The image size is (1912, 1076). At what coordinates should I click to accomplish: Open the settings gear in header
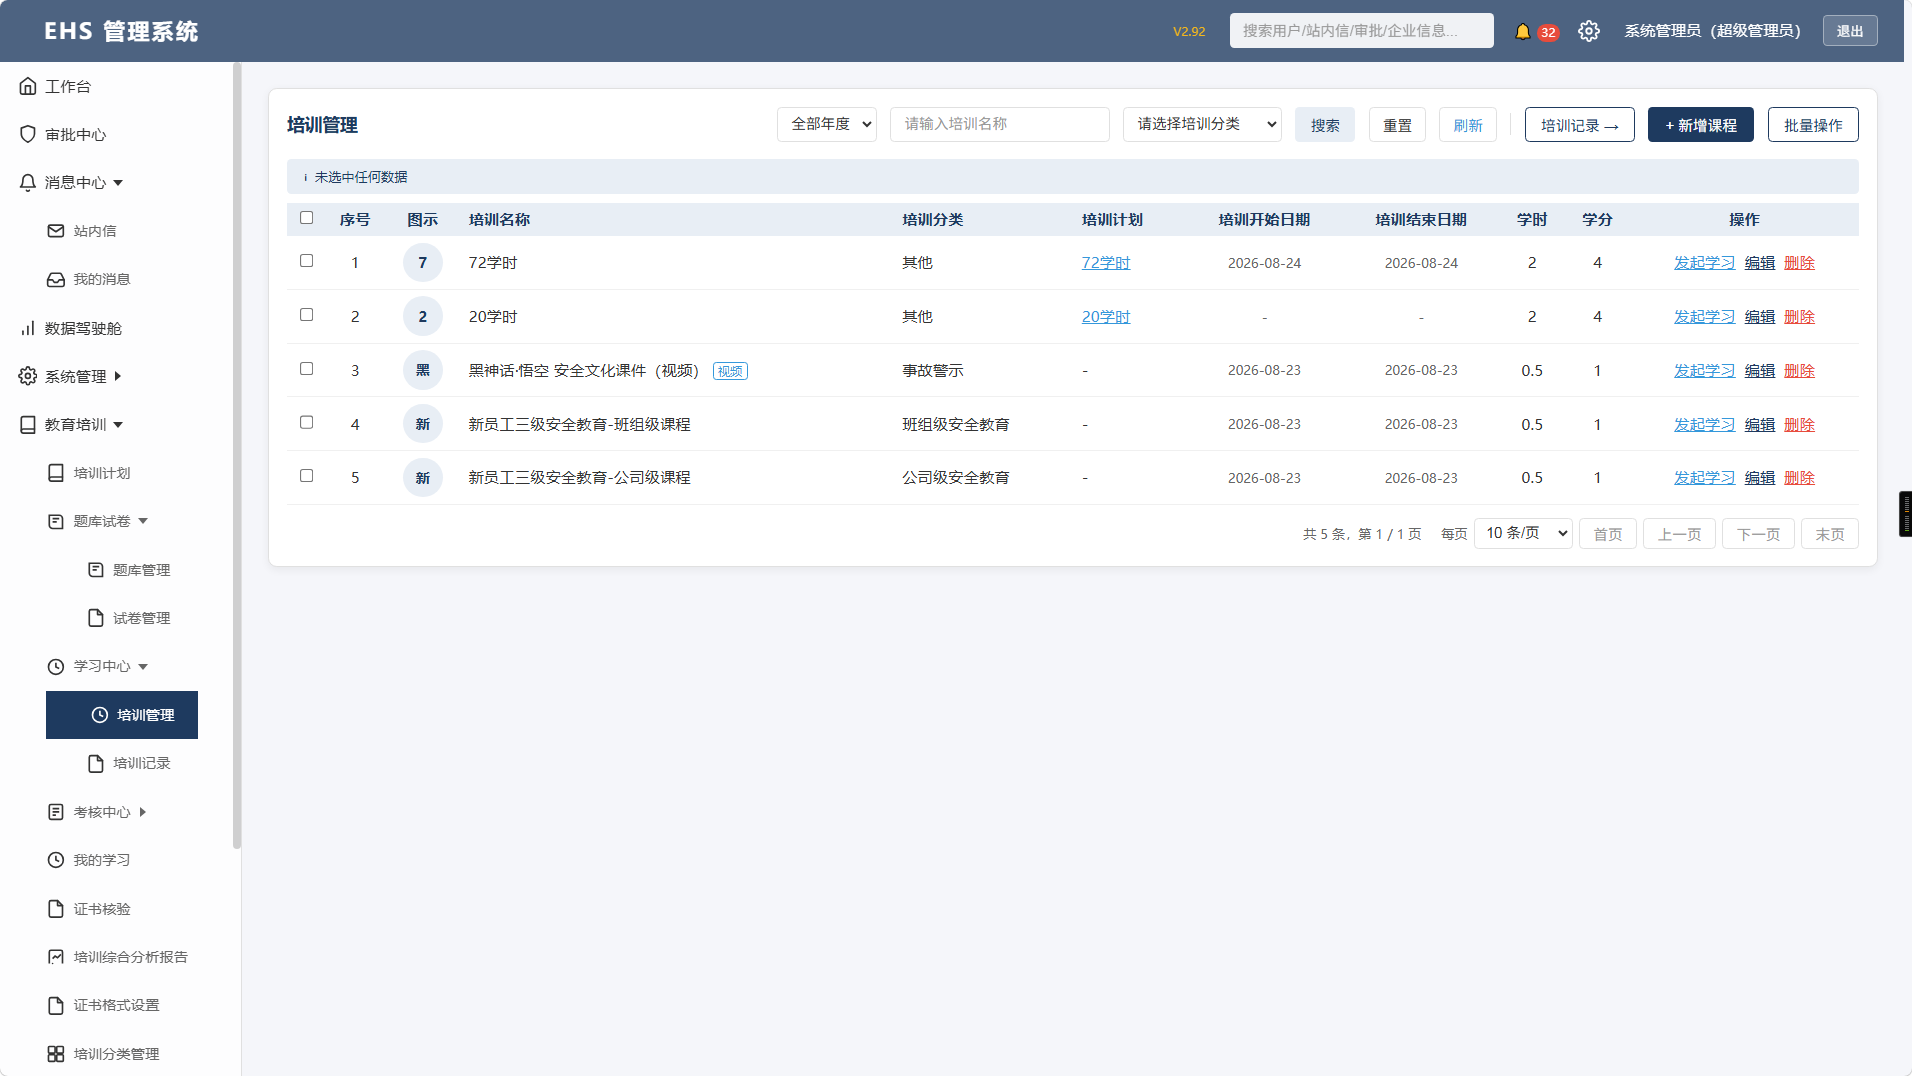(1589, 31)
